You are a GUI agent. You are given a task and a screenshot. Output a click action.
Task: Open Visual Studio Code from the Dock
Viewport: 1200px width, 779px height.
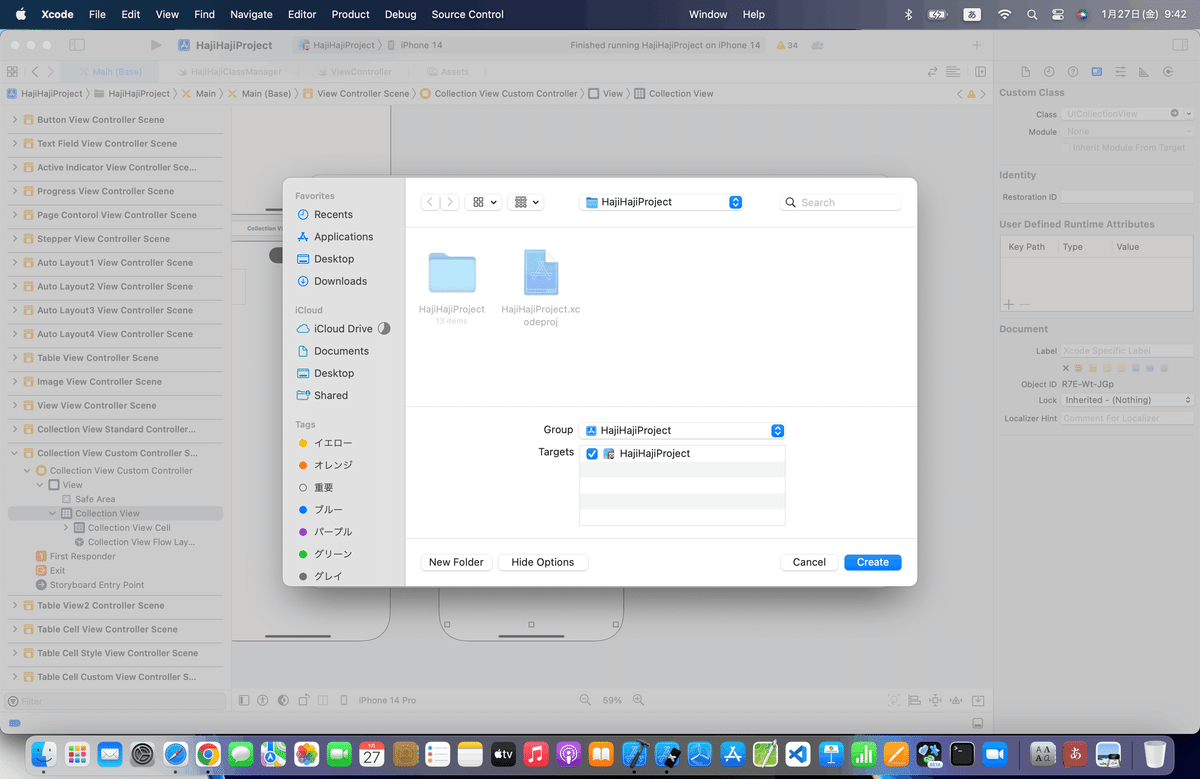796,753
